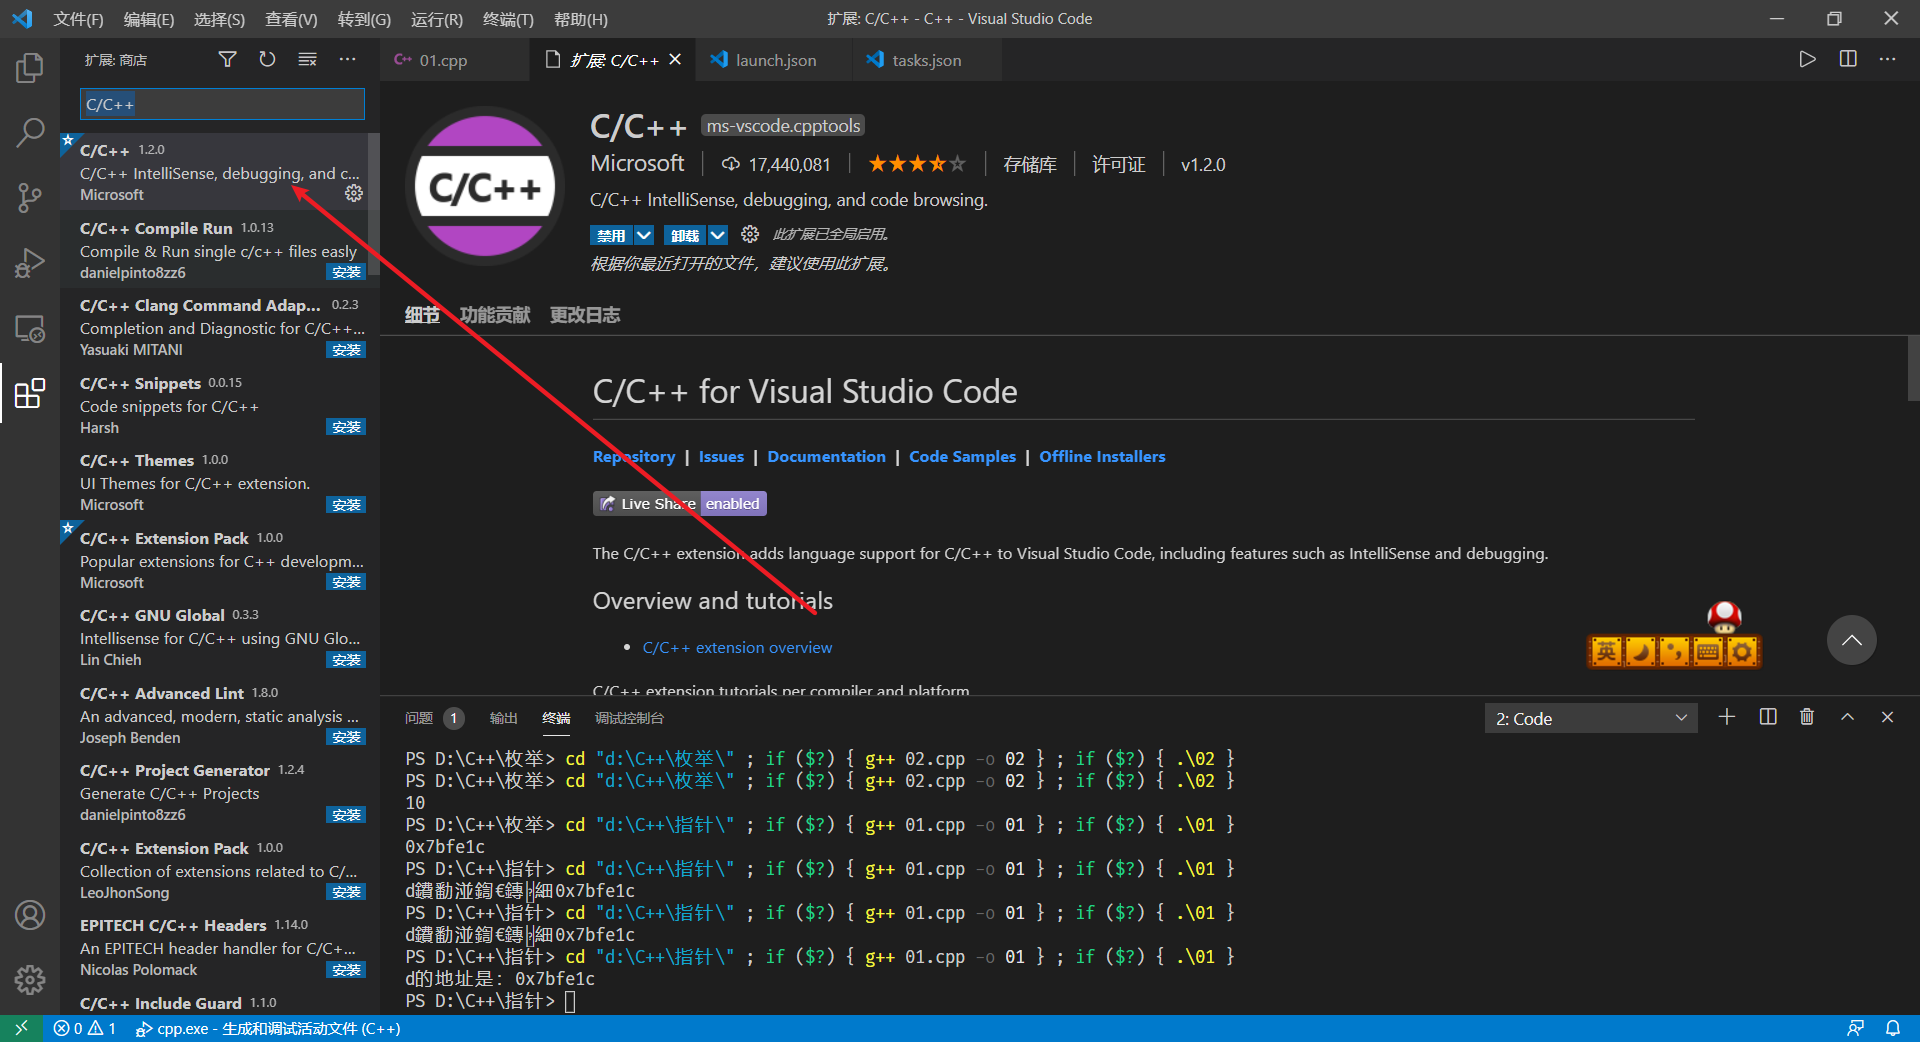Screen dimensions: 1920x1042
Task: Switch to 输出 panel tab
Action: click(503, 718)
